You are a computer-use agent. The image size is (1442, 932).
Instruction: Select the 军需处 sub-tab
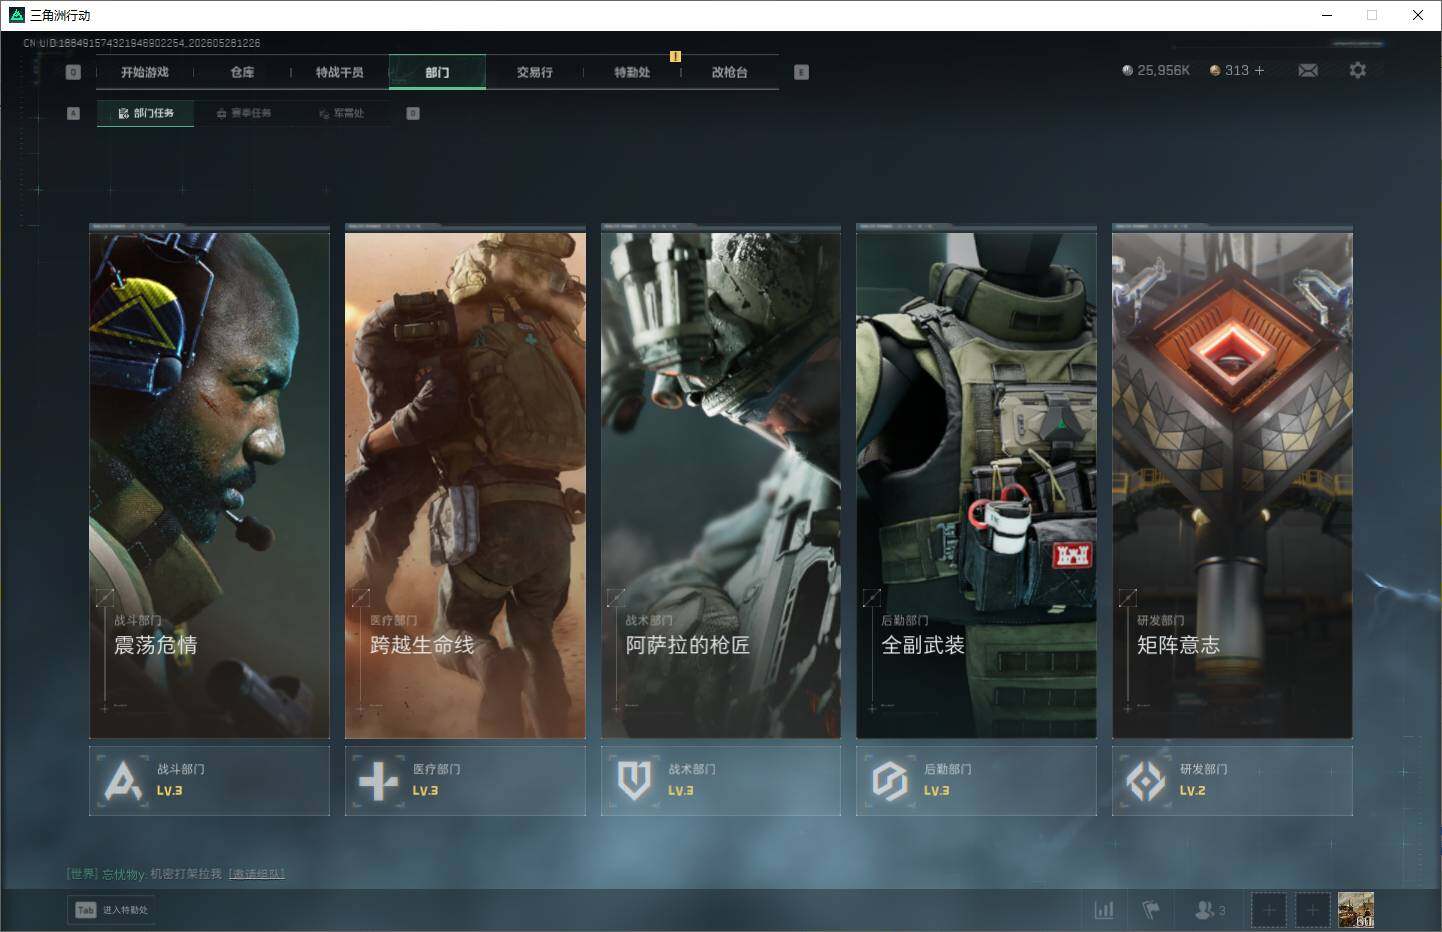[x=341, y=113]
